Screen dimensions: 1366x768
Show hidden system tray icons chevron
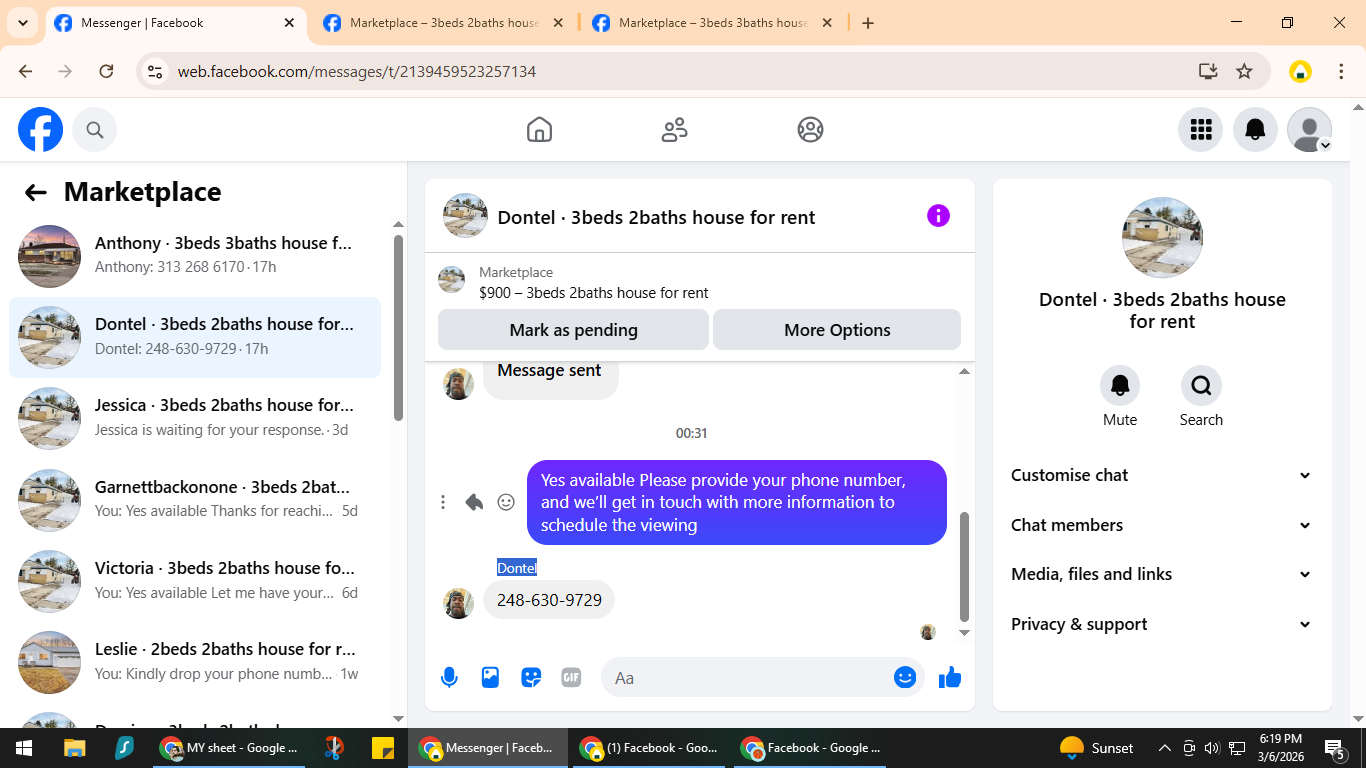tap(1164, 748)
